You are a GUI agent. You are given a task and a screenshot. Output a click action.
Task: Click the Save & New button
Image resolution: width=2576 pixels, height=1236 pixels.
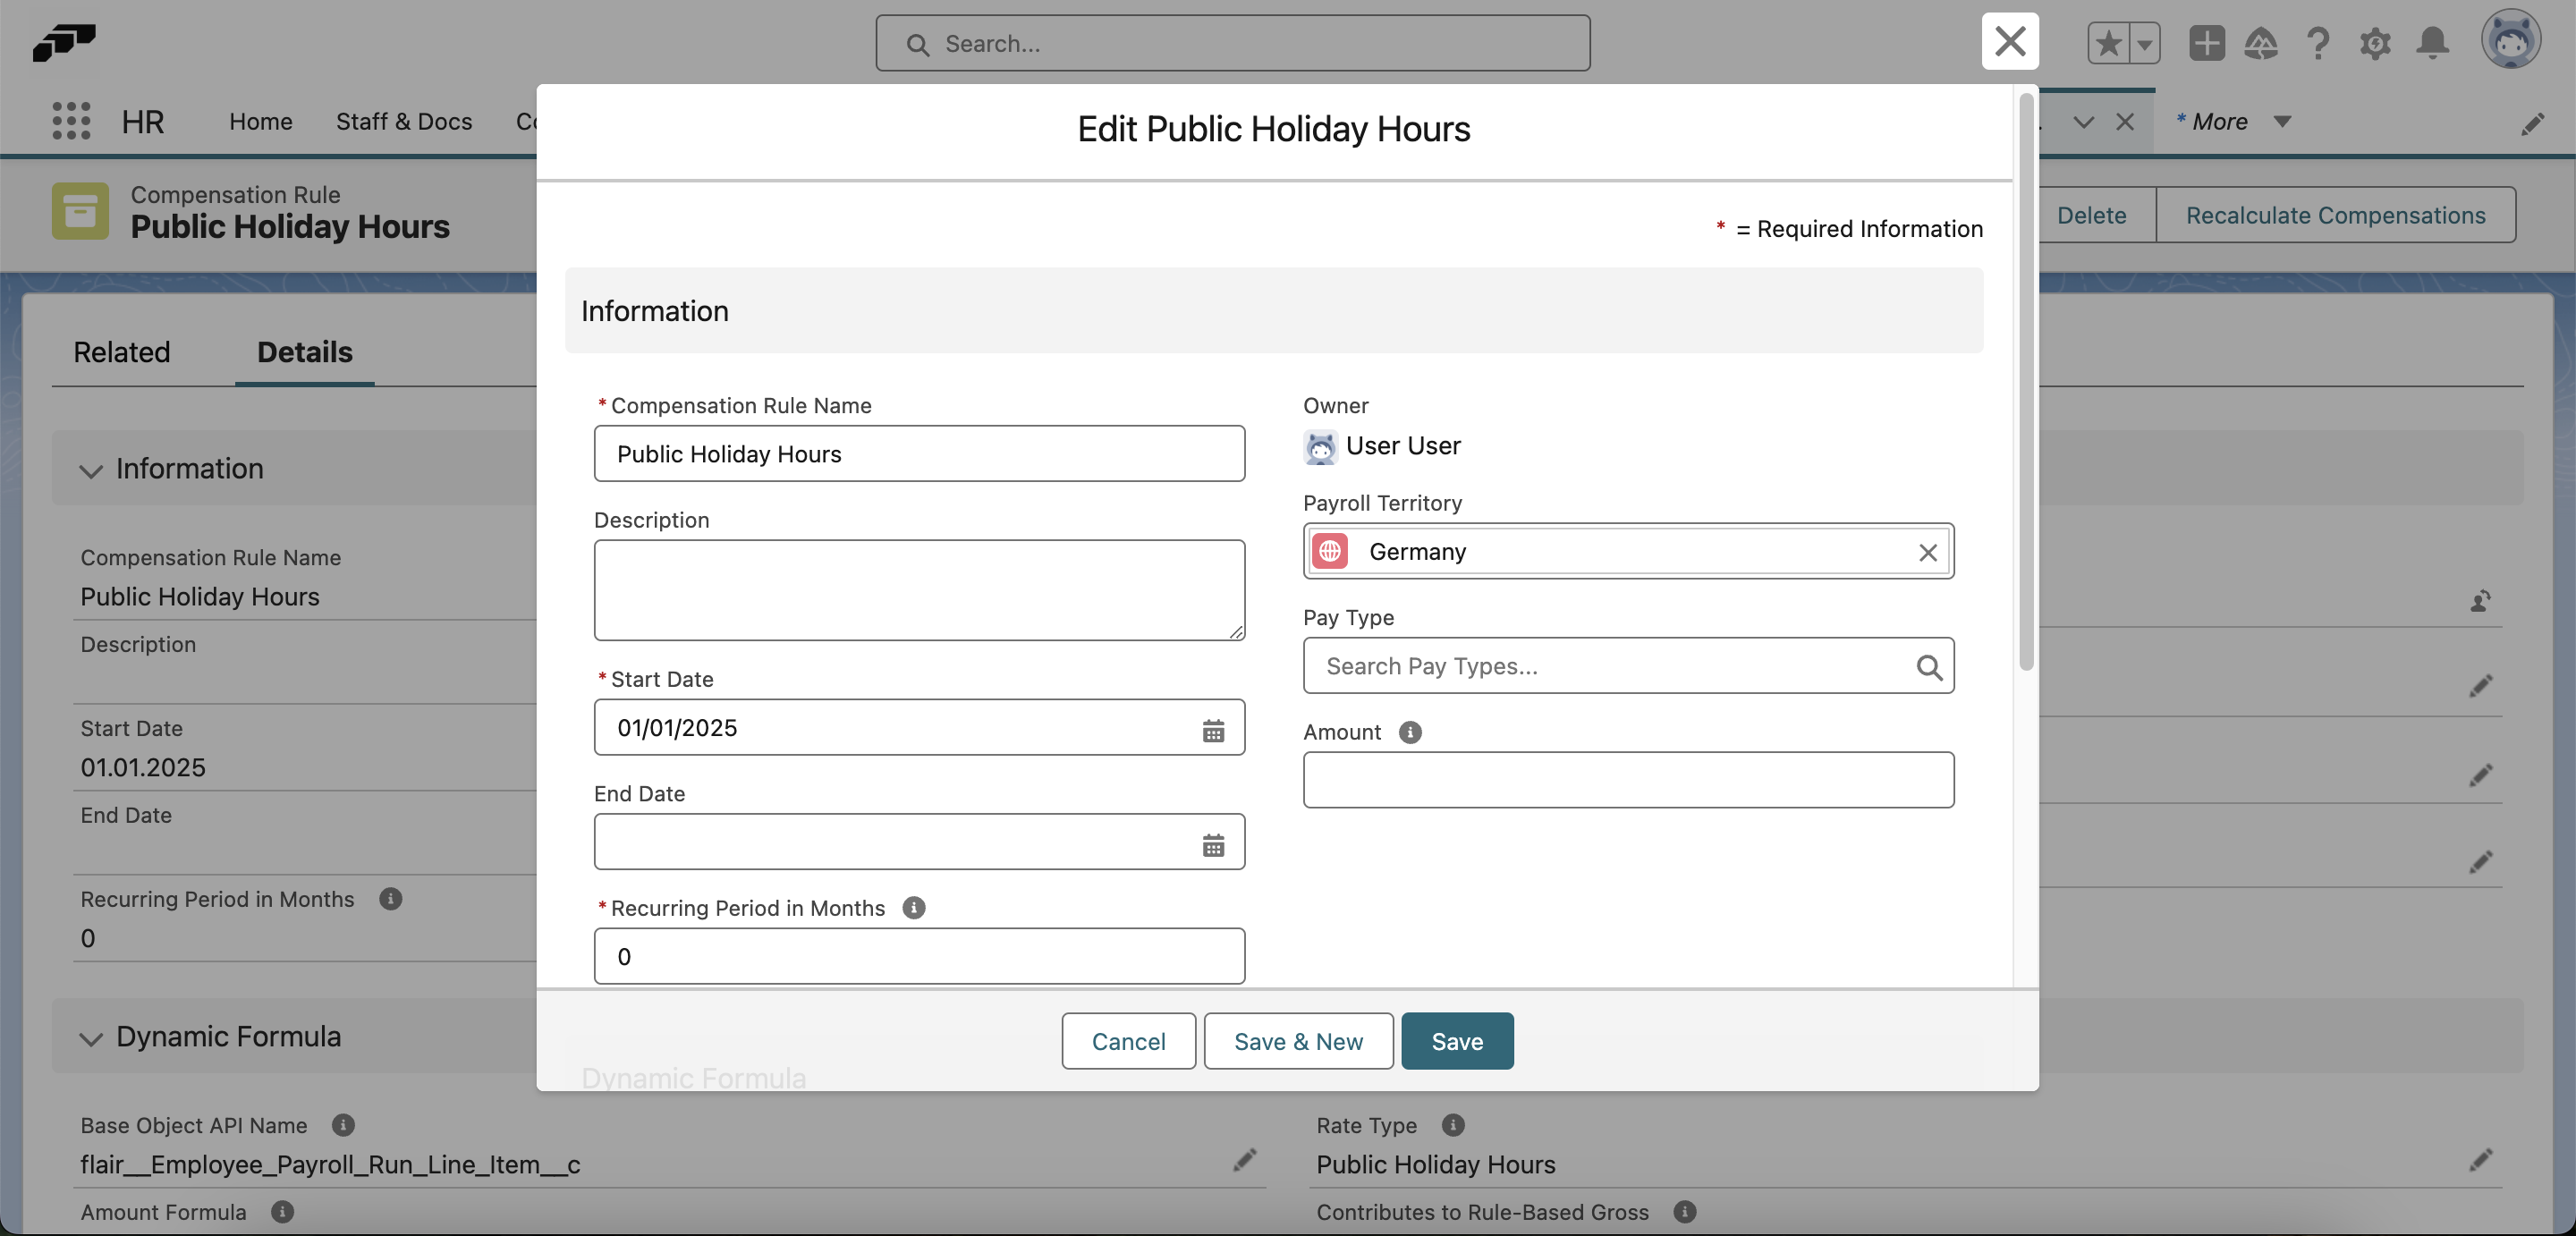(x=1297, y=1040)
